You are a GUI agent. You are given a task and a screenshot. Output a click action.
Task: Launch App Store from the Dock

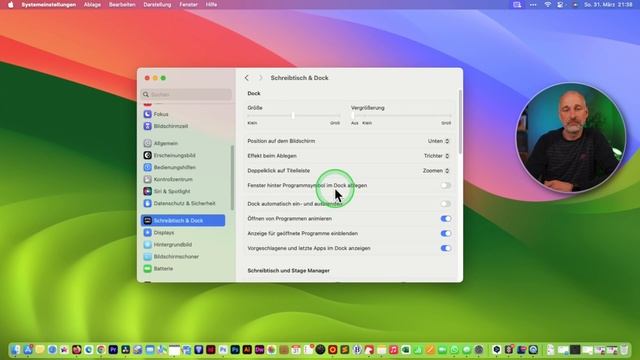click(28, 349)
